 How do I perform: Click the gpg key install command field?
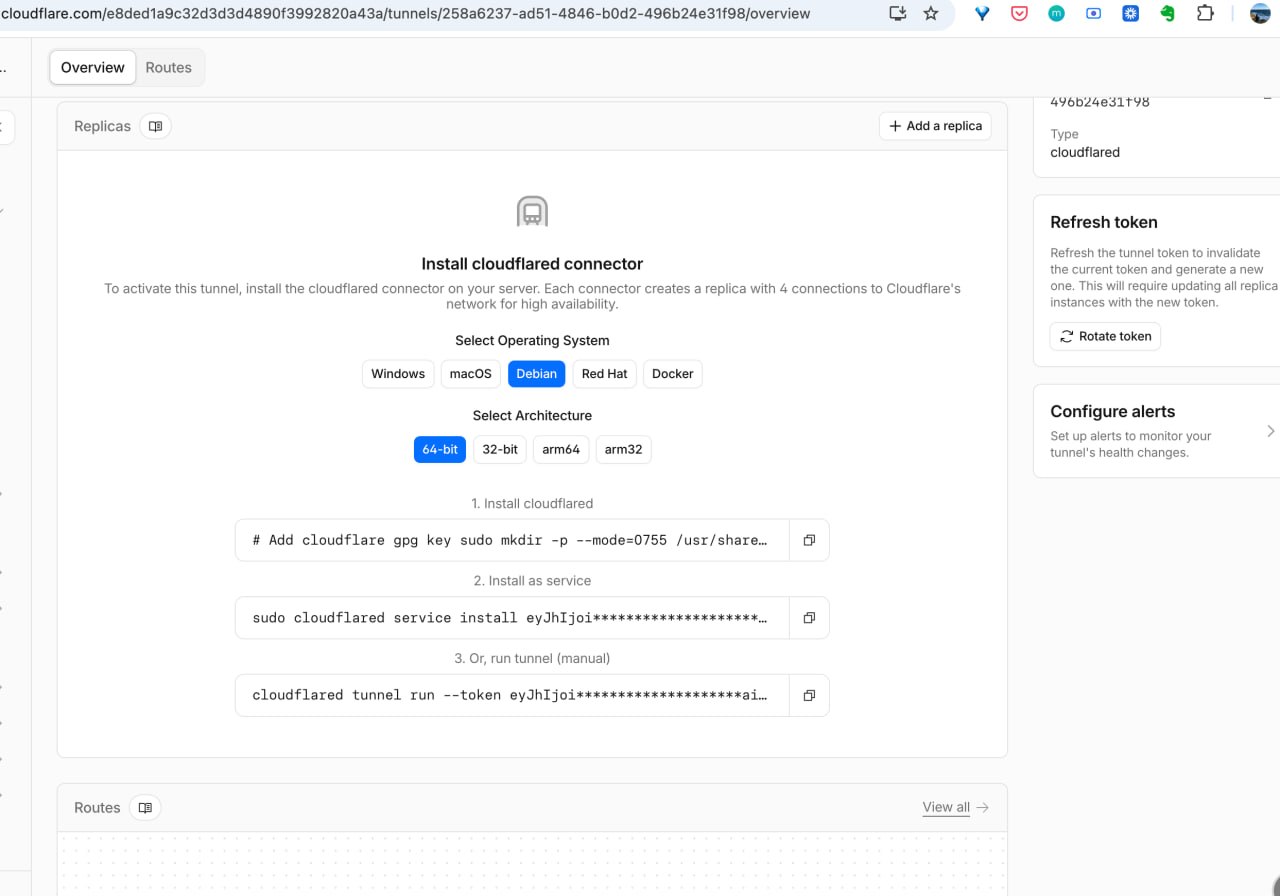tap(512, 540)
